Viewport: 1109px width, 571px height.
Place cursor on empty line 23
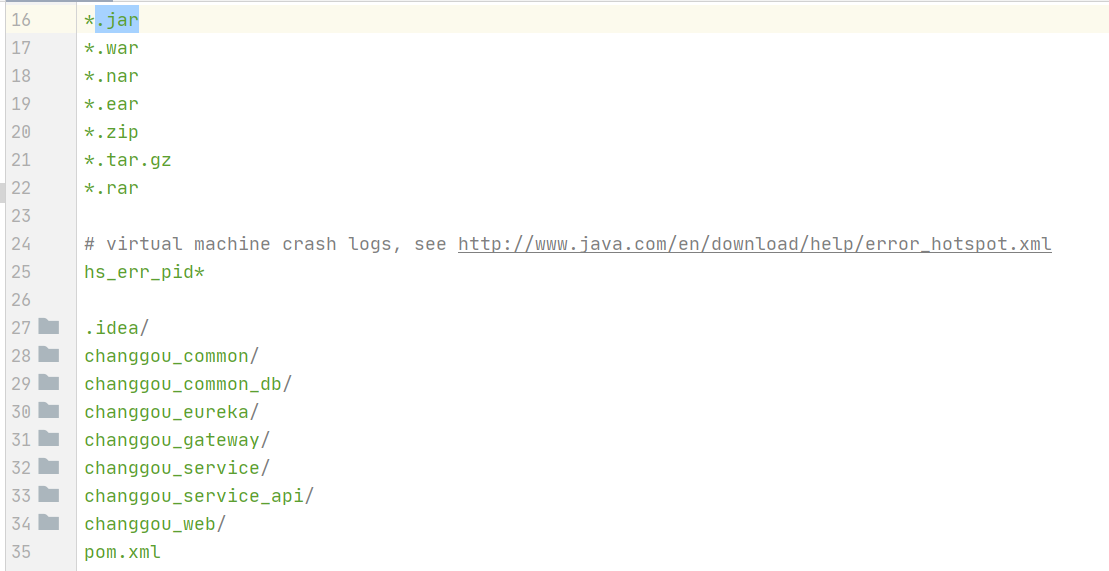pyautogui.click(x=593, y=216)
